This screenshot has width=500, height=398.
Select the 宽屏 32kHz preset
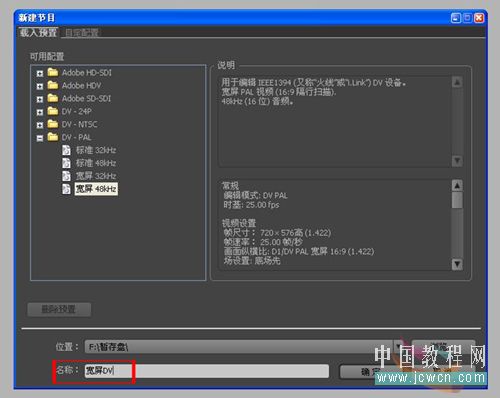(x=96, y=176)
